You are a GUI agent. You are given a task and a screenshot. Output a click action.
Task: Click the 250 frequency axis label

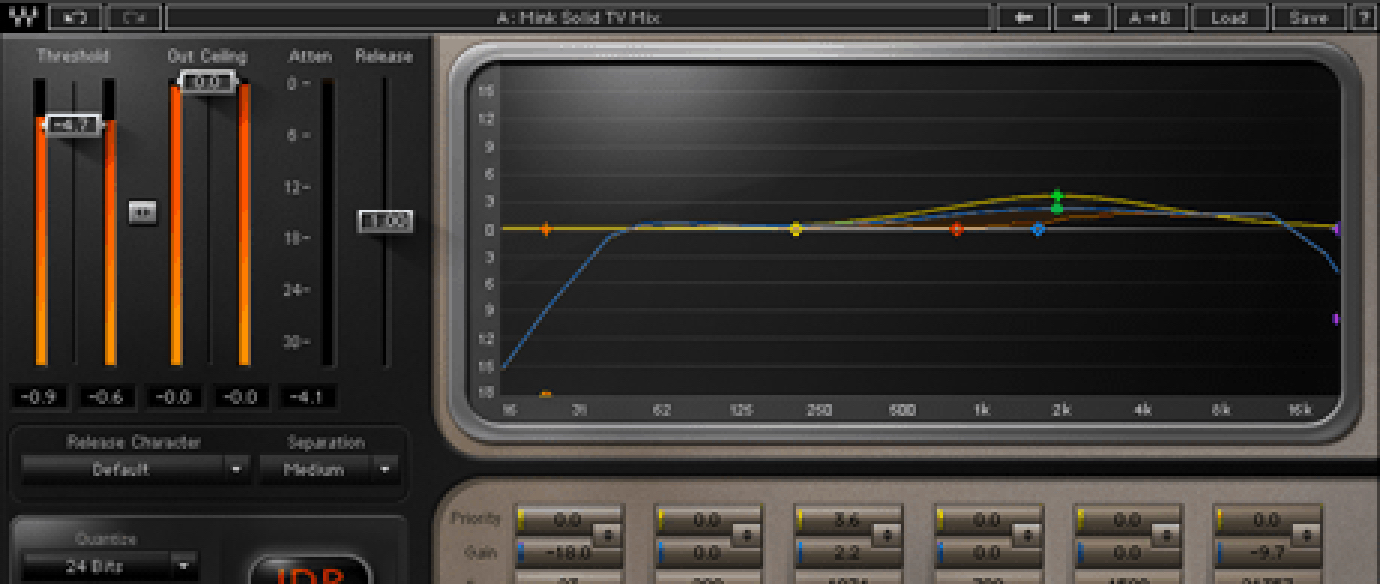(820, 409)
